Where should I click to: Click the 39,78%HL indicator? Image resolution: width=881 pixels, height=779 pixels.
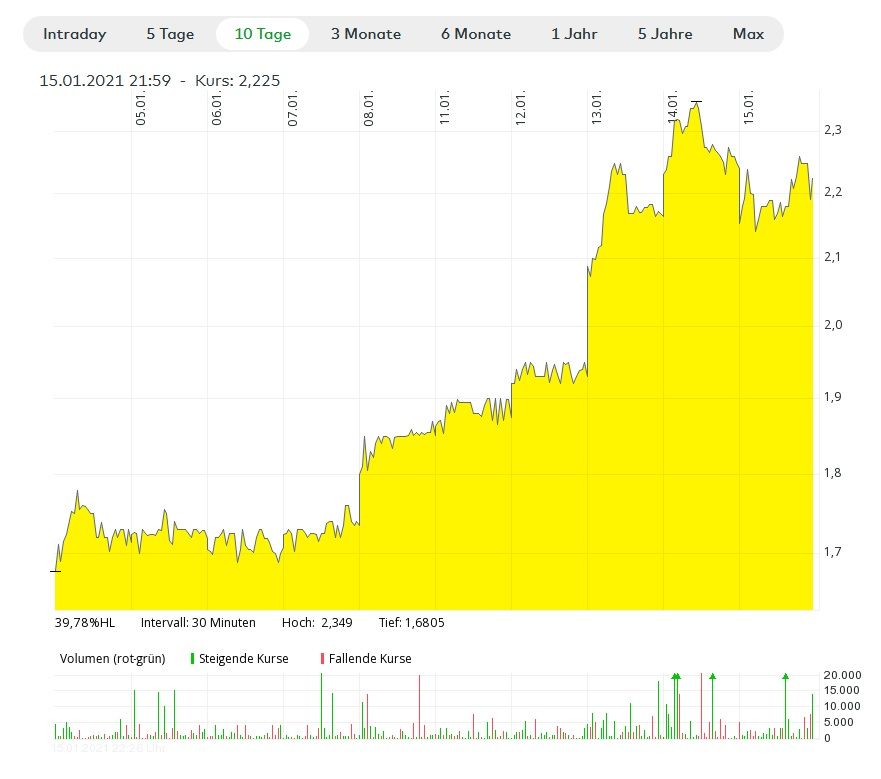(x=84, y=623)
